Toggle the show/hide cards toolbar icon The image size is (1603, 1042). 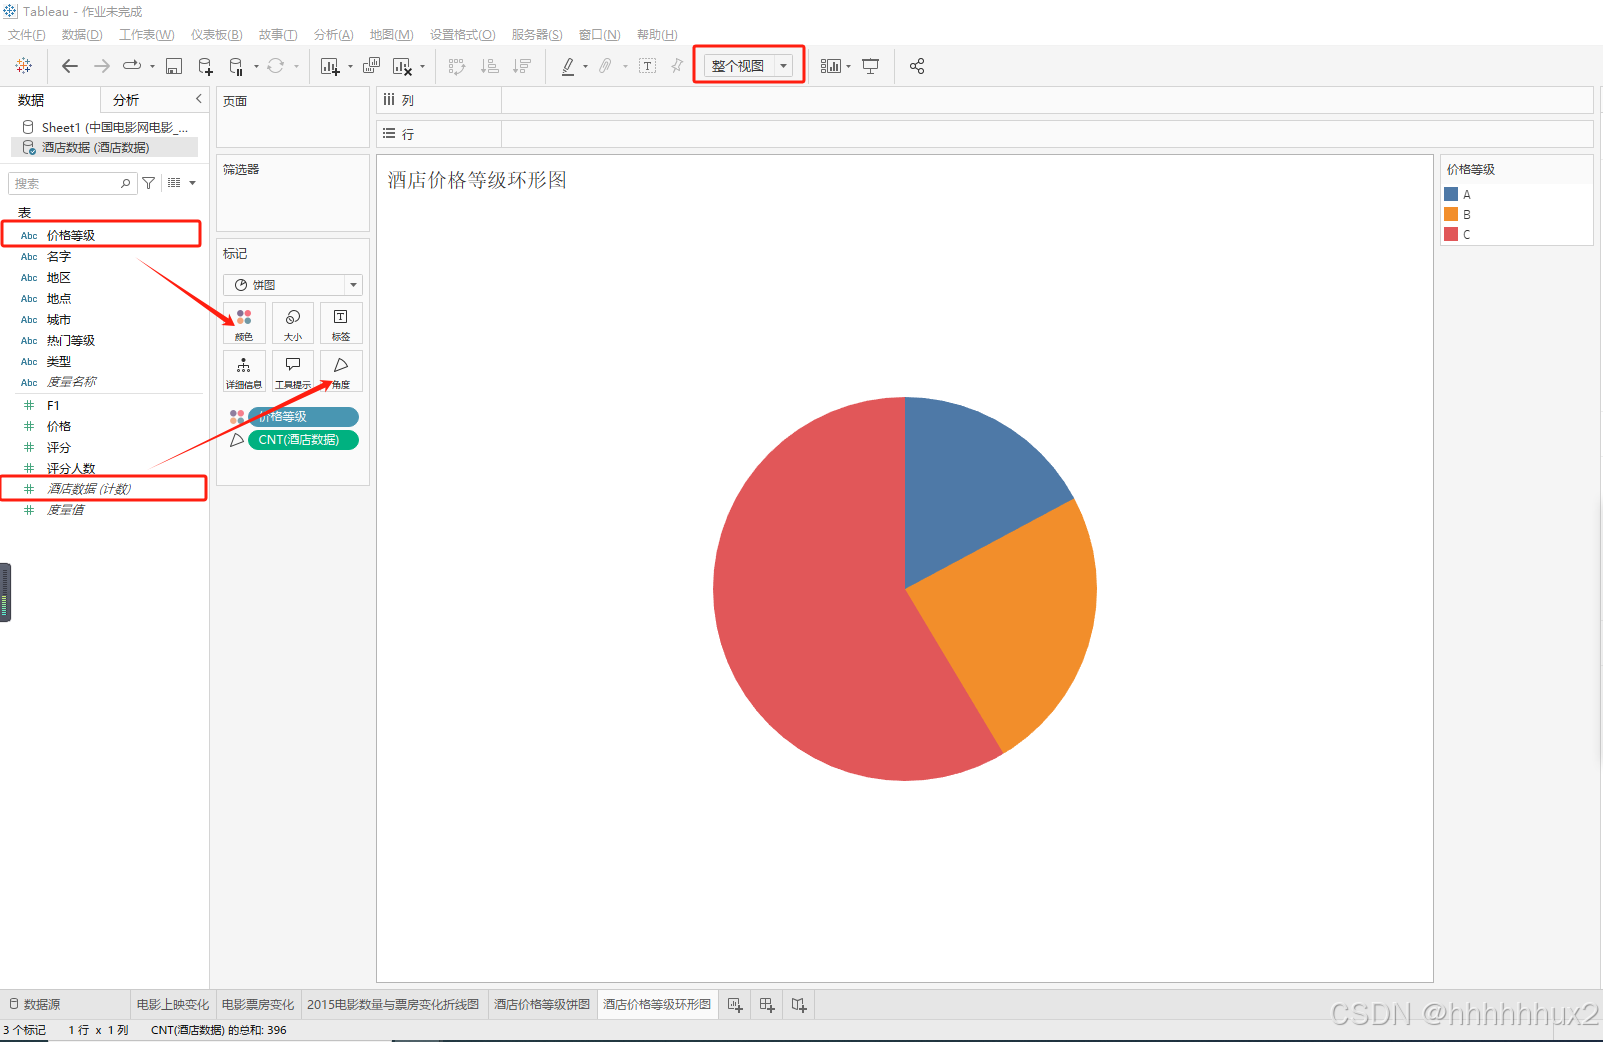pos(831,66)
